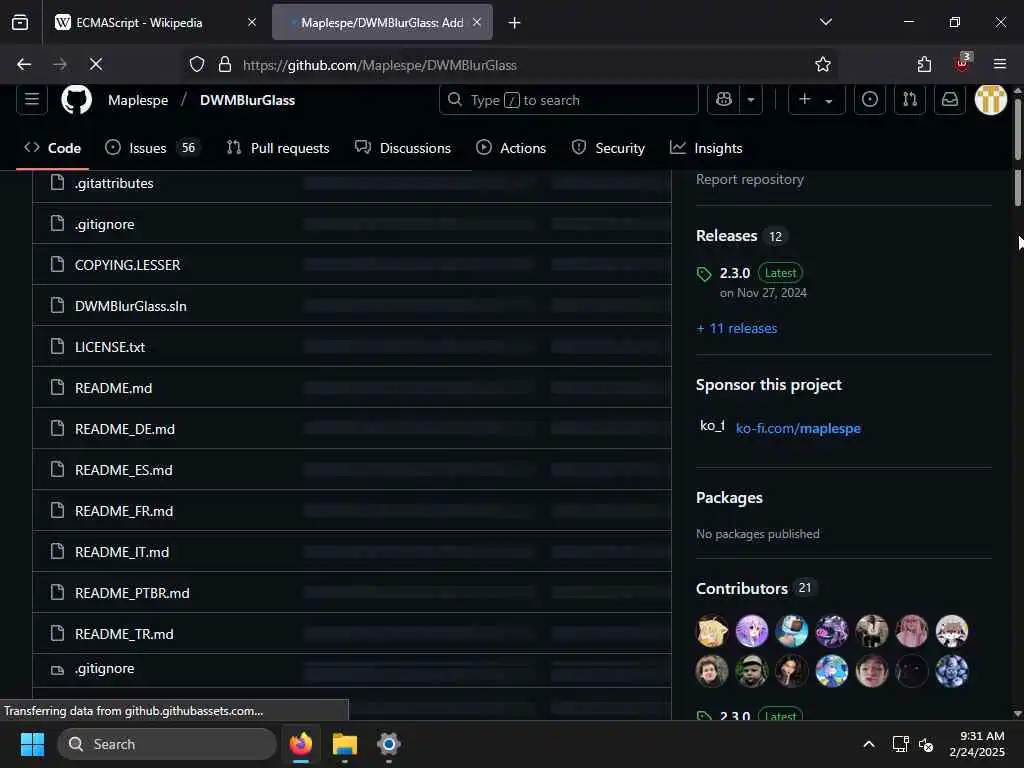Open Settings gear on taskbar
This screenshot has height=768, width=1024.
[389, 744]
